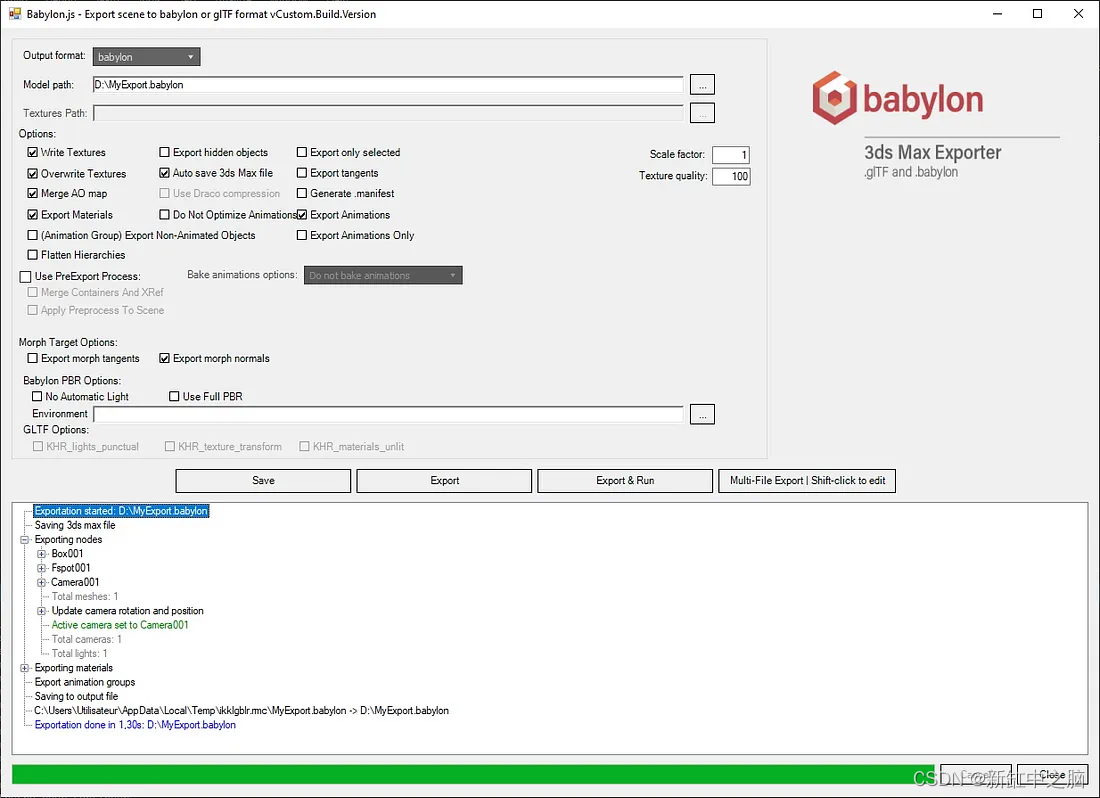This screenshot has height=798, width=1100.
Task: Select 'Saving to output file' log row
Action: coord(76,696)
